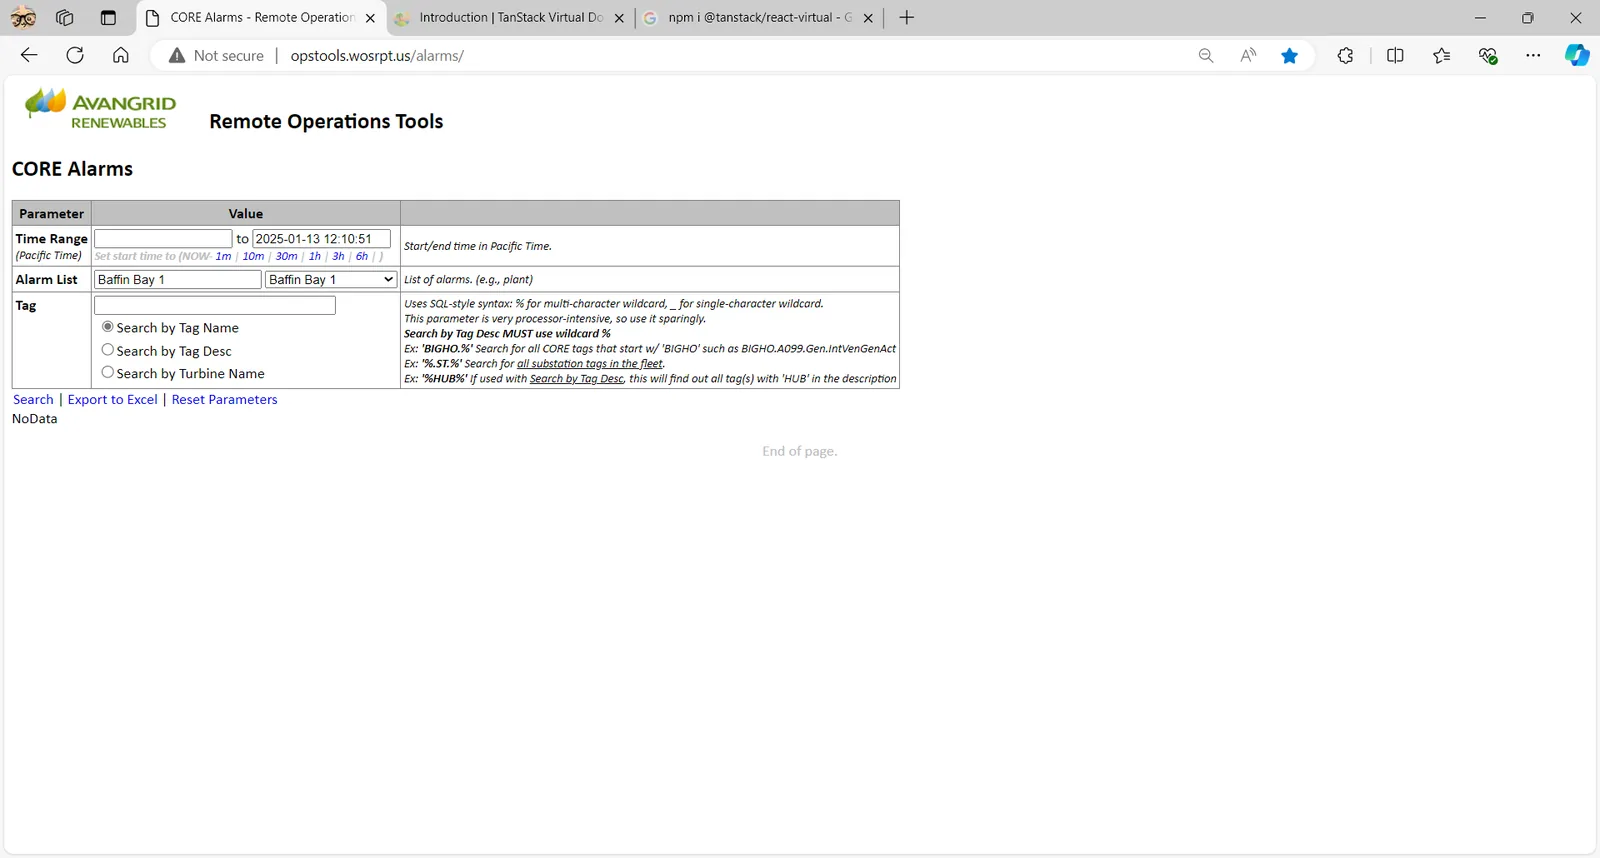Open the Workspaces icon in title bar
Viewport: 1600px width, 858px height.
coord(65,18)
